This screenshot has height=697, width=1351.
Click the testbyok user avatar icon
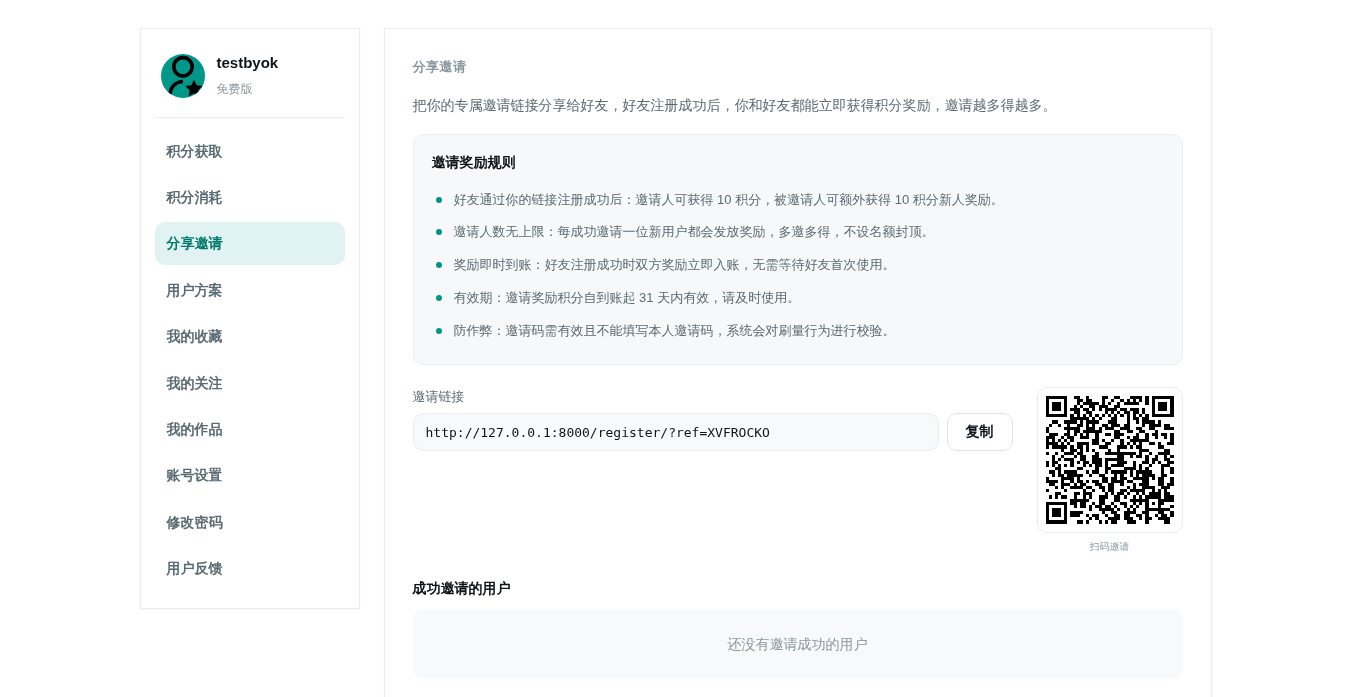pyautogui.click(x=183, y=76)
